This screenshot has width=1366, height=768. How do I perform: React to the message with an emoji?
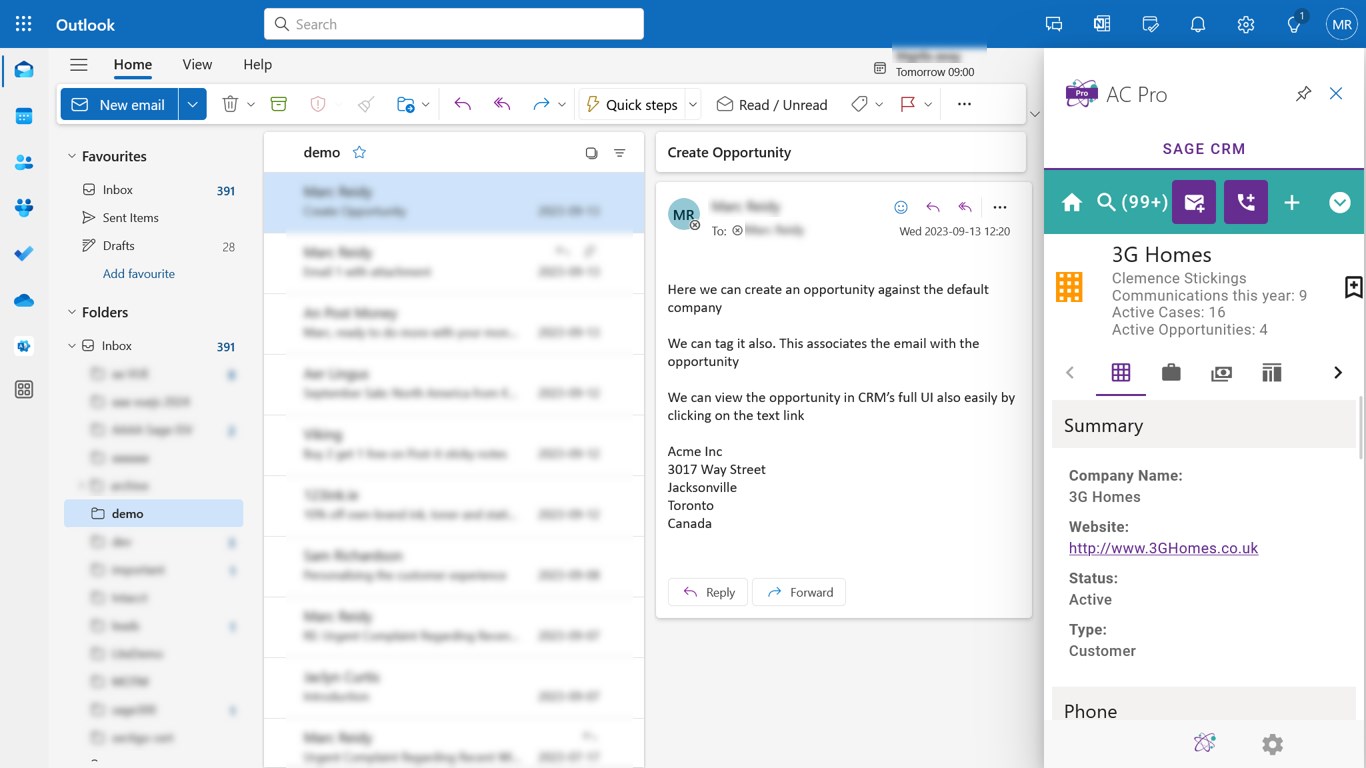[901, 207]
